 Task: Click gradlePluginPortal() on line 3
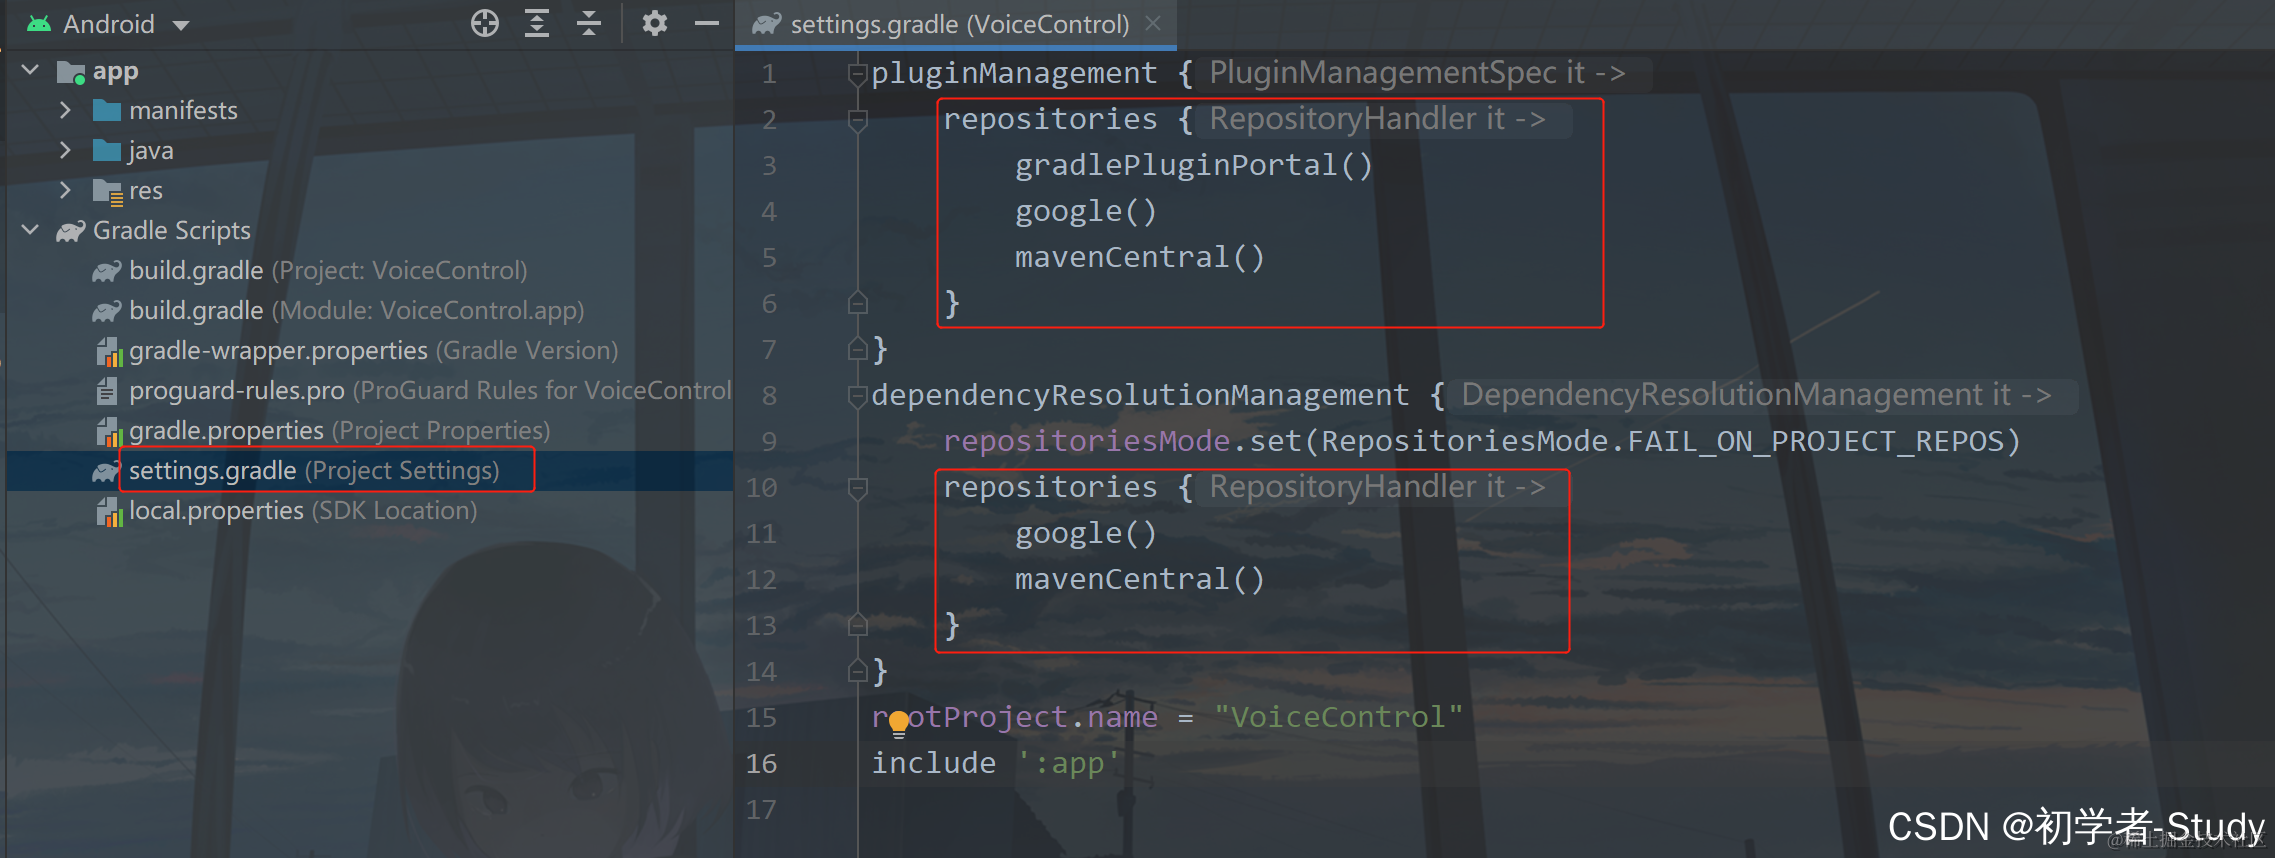coord(1194,165)
